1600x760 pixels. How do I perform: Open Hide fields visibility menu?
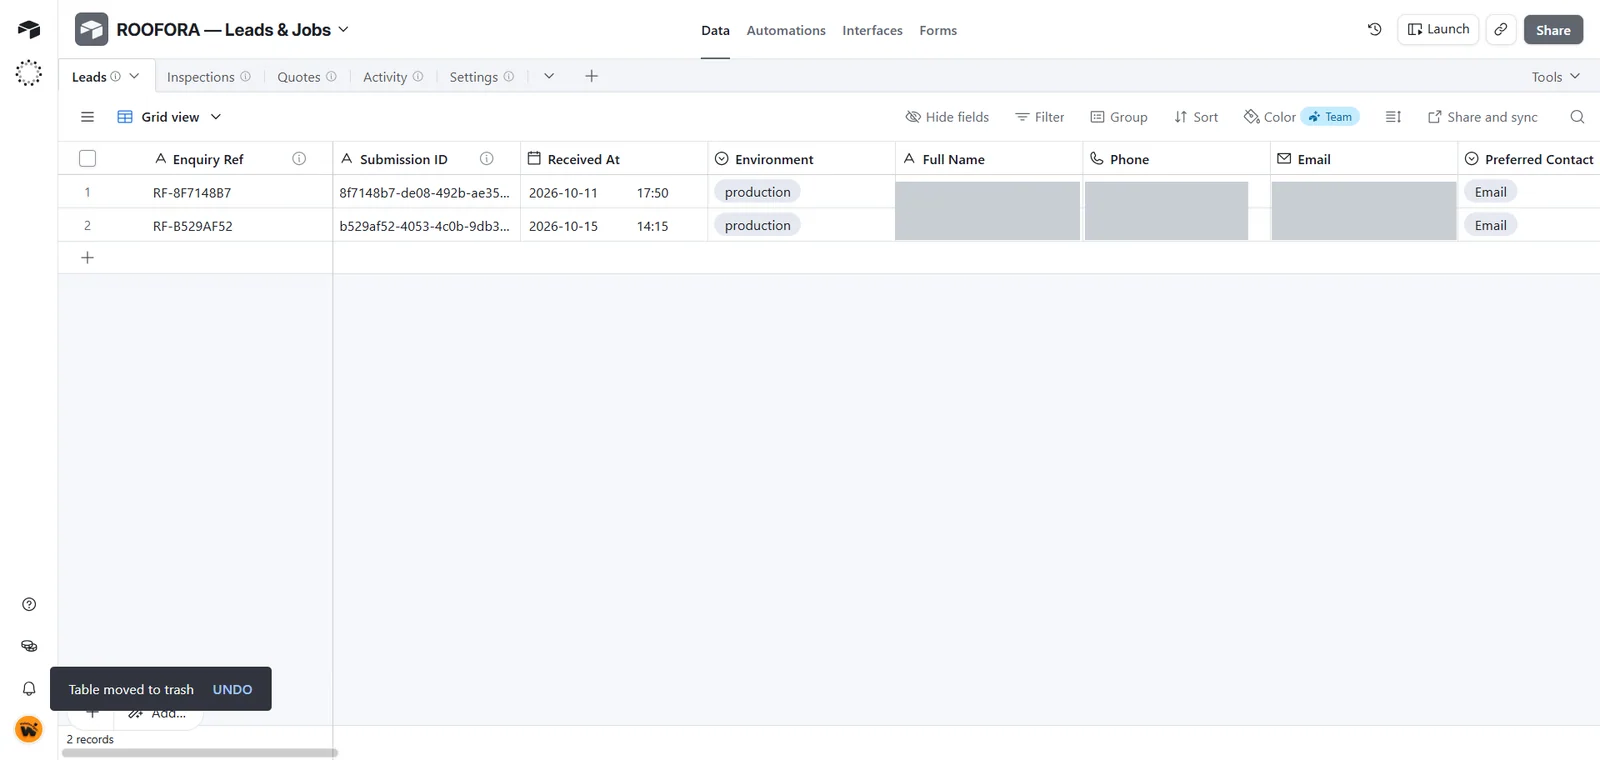947,117
